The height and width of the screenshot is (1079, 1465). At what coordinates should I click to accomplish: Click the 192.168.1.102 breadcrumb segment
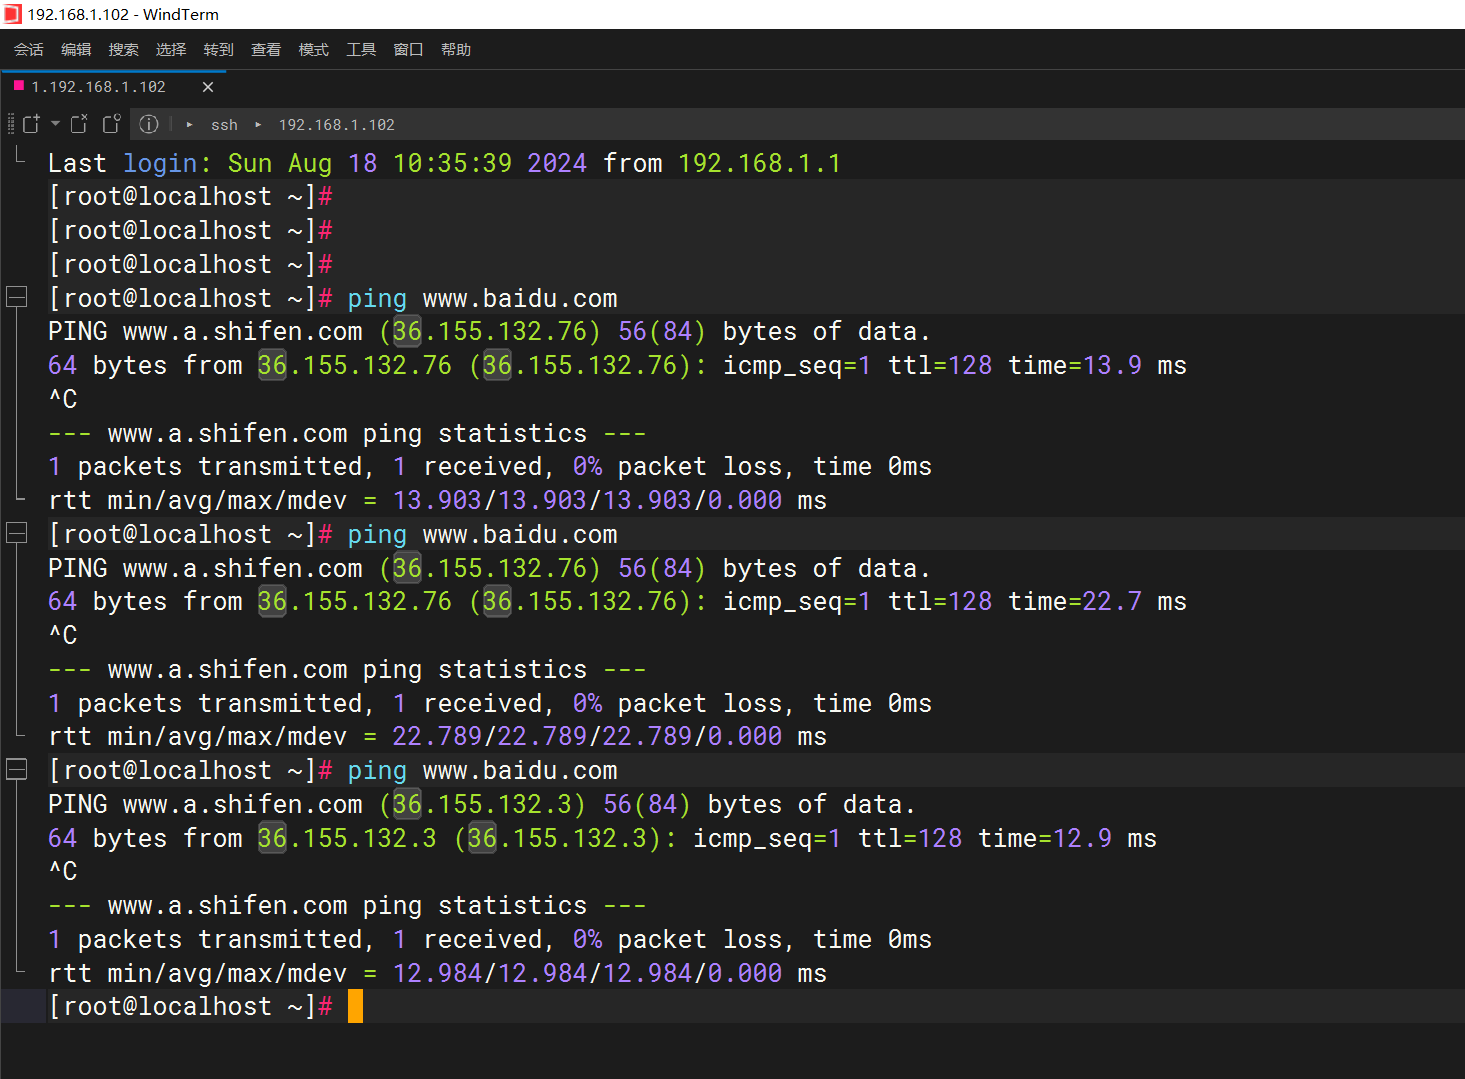(x=337, y=125)
